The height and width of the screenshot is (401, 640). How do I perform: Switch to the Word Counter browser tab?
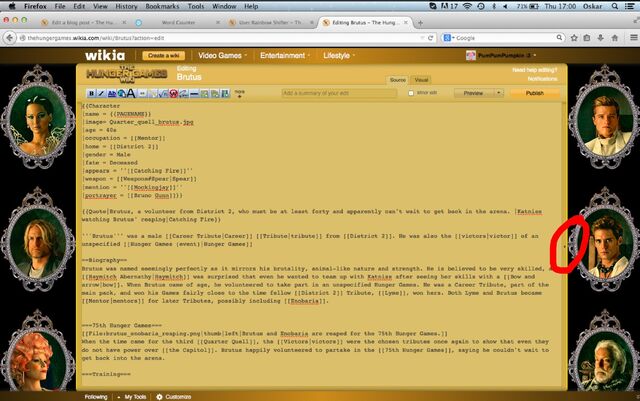(178, 23)
